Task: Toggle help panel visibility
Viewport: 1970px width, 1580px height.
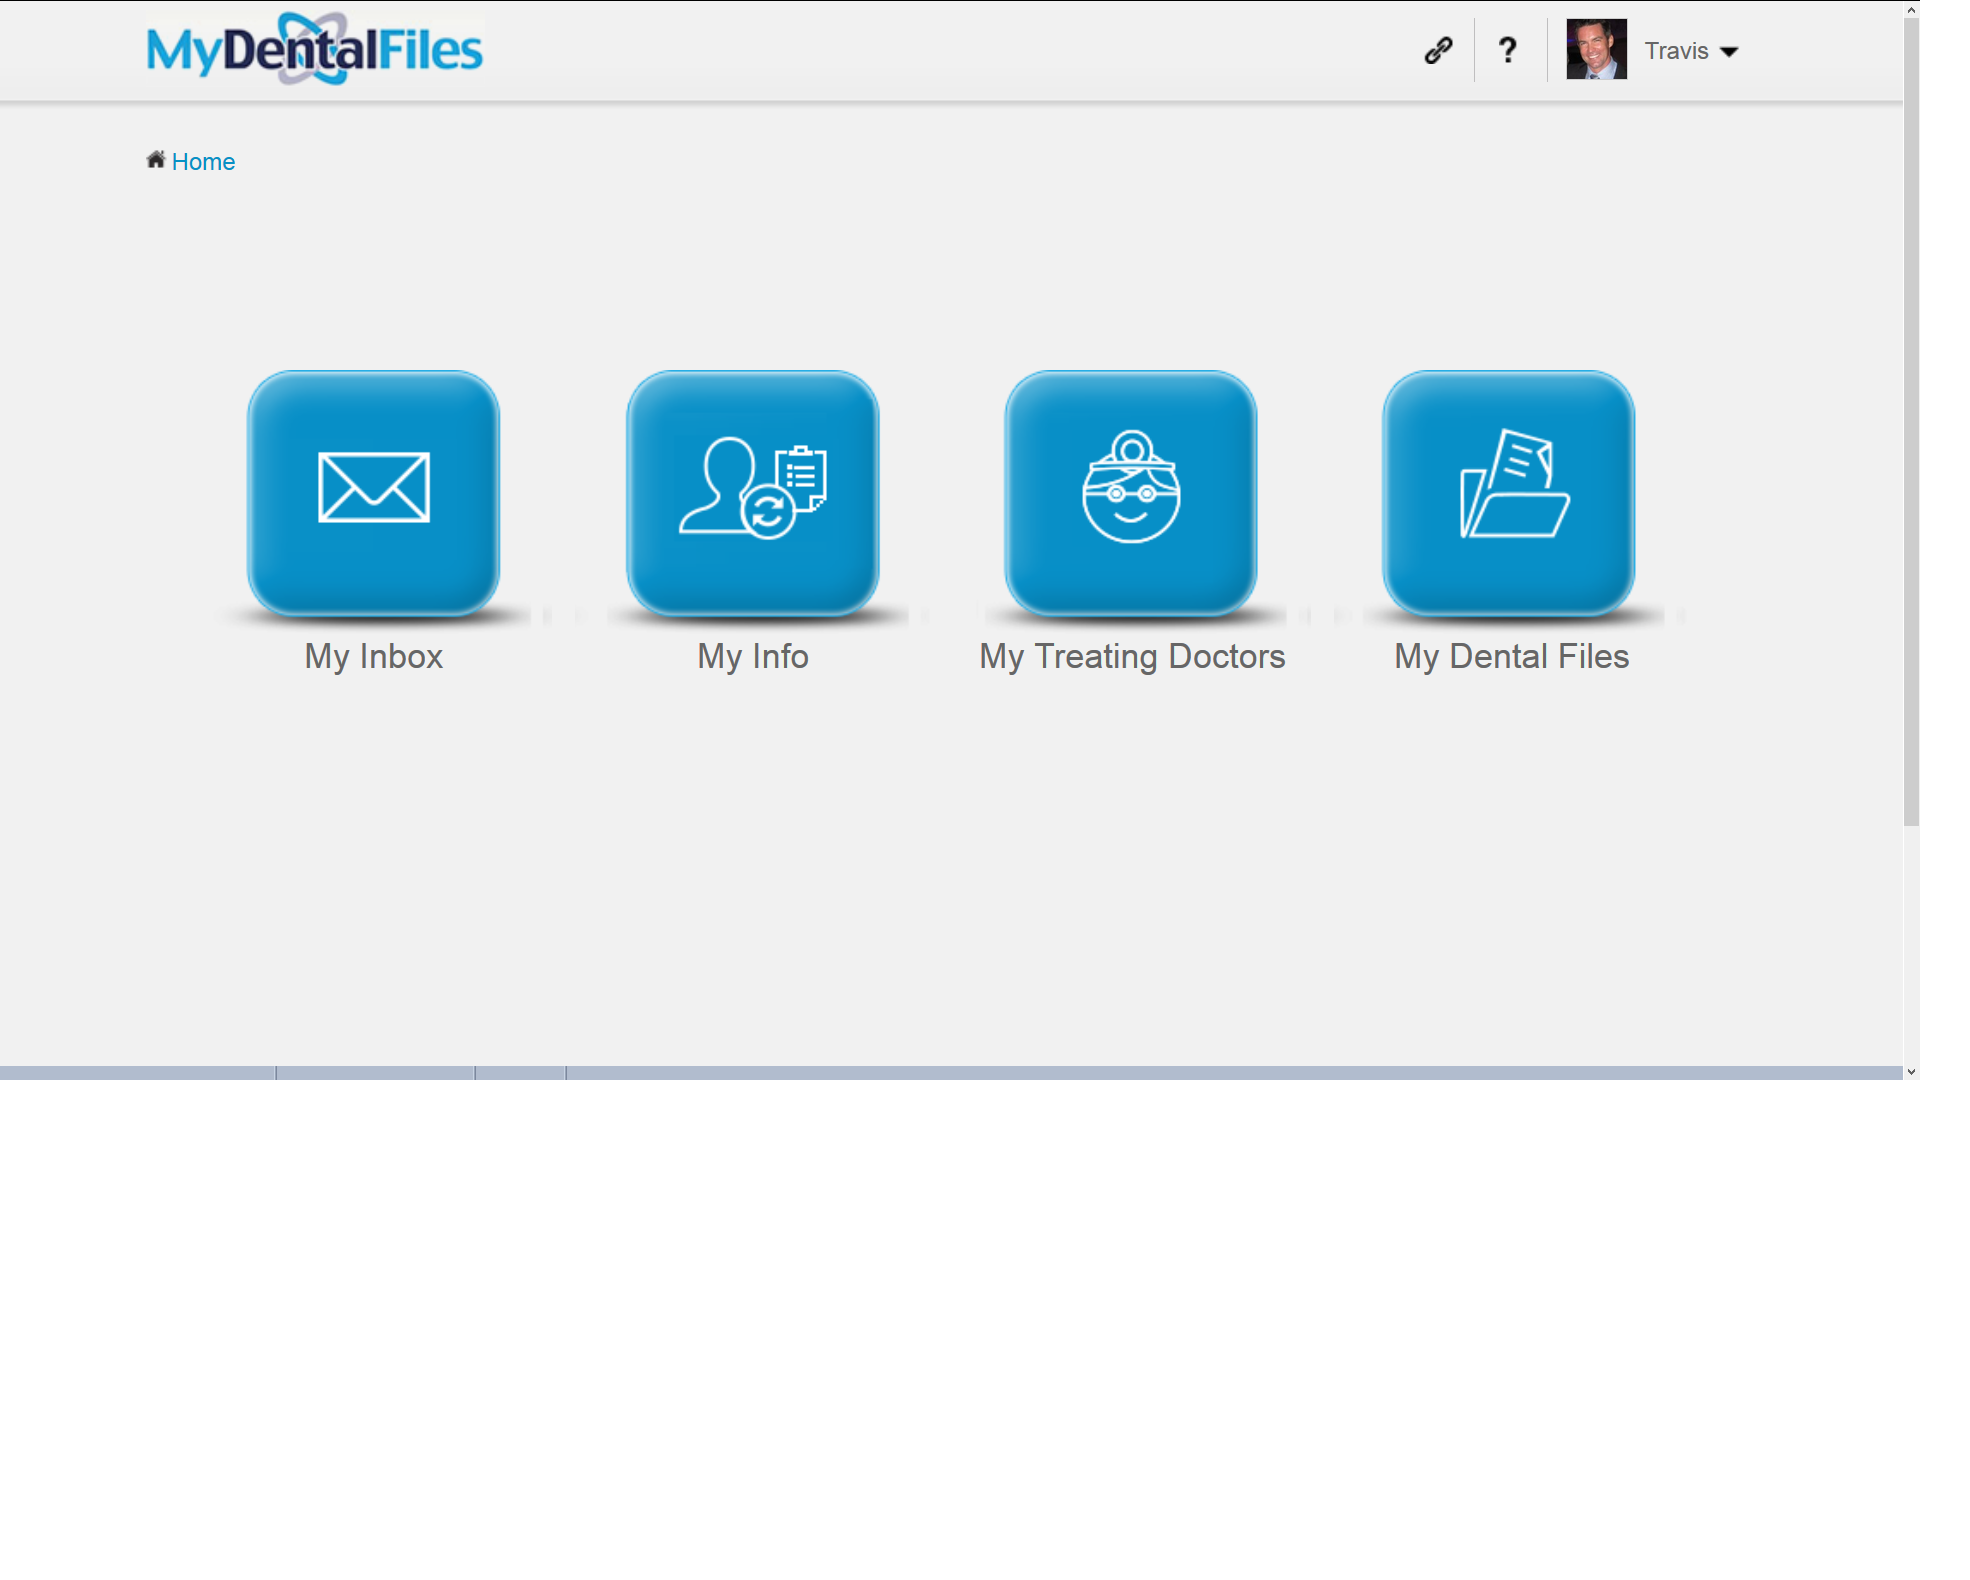Action: click(x=1506, y=50)
